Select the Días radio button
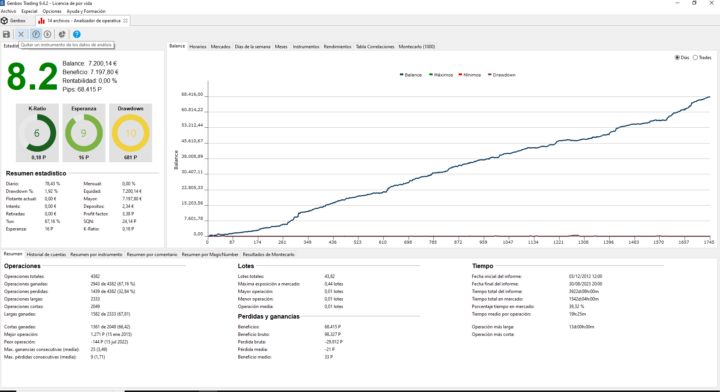 pyautogui.click(x=677, y=57)
